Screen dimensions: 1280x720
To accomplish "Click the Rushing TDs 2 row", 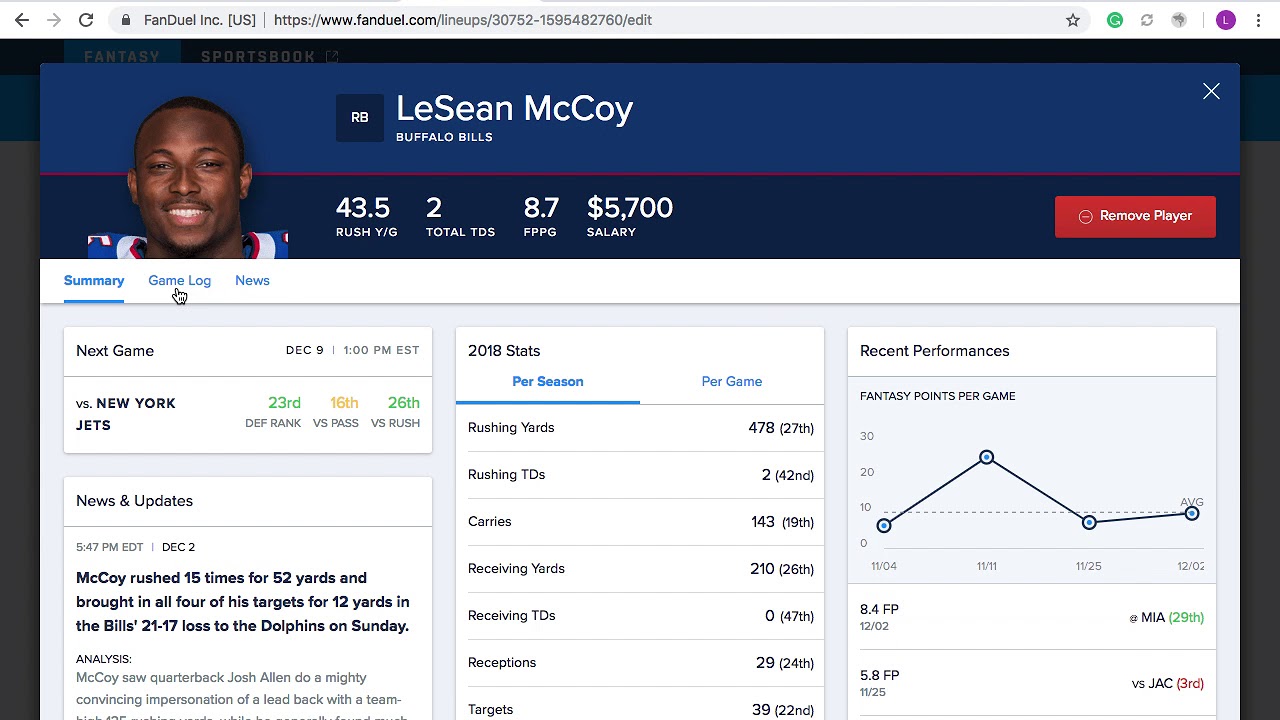I will pos(640,475).
